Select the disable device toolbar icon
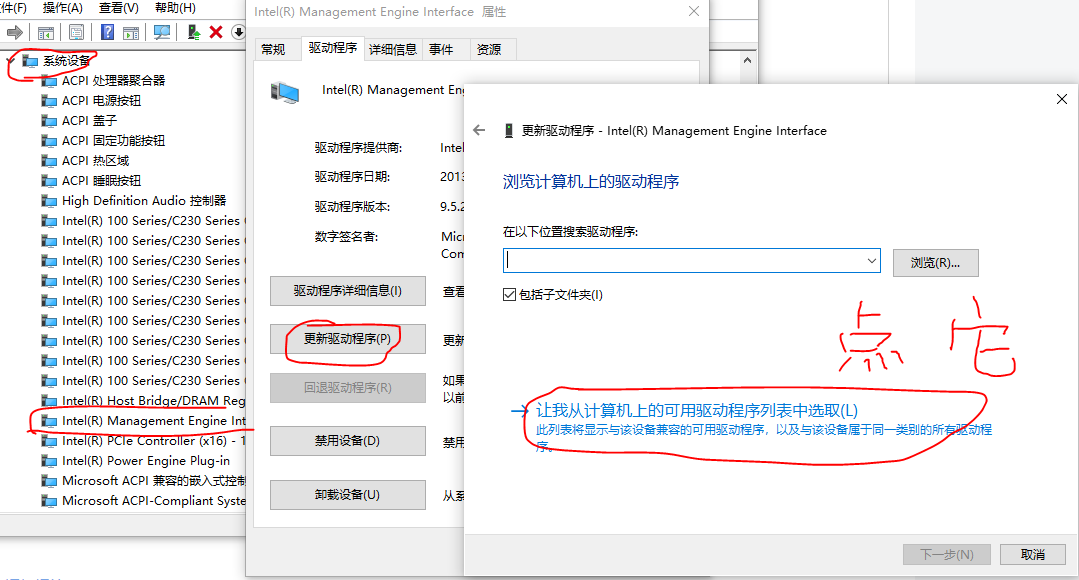Screen dimensions: 1079x580 tap(237, 31)
